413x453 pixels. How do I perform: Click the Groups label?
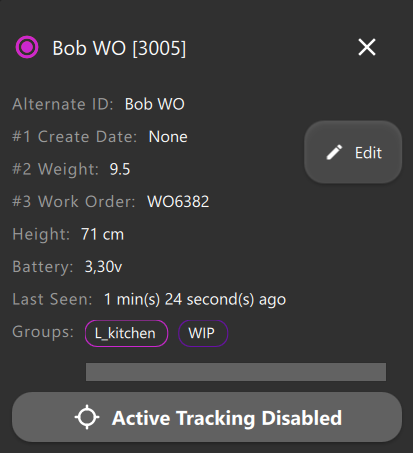tap(43, 332)
